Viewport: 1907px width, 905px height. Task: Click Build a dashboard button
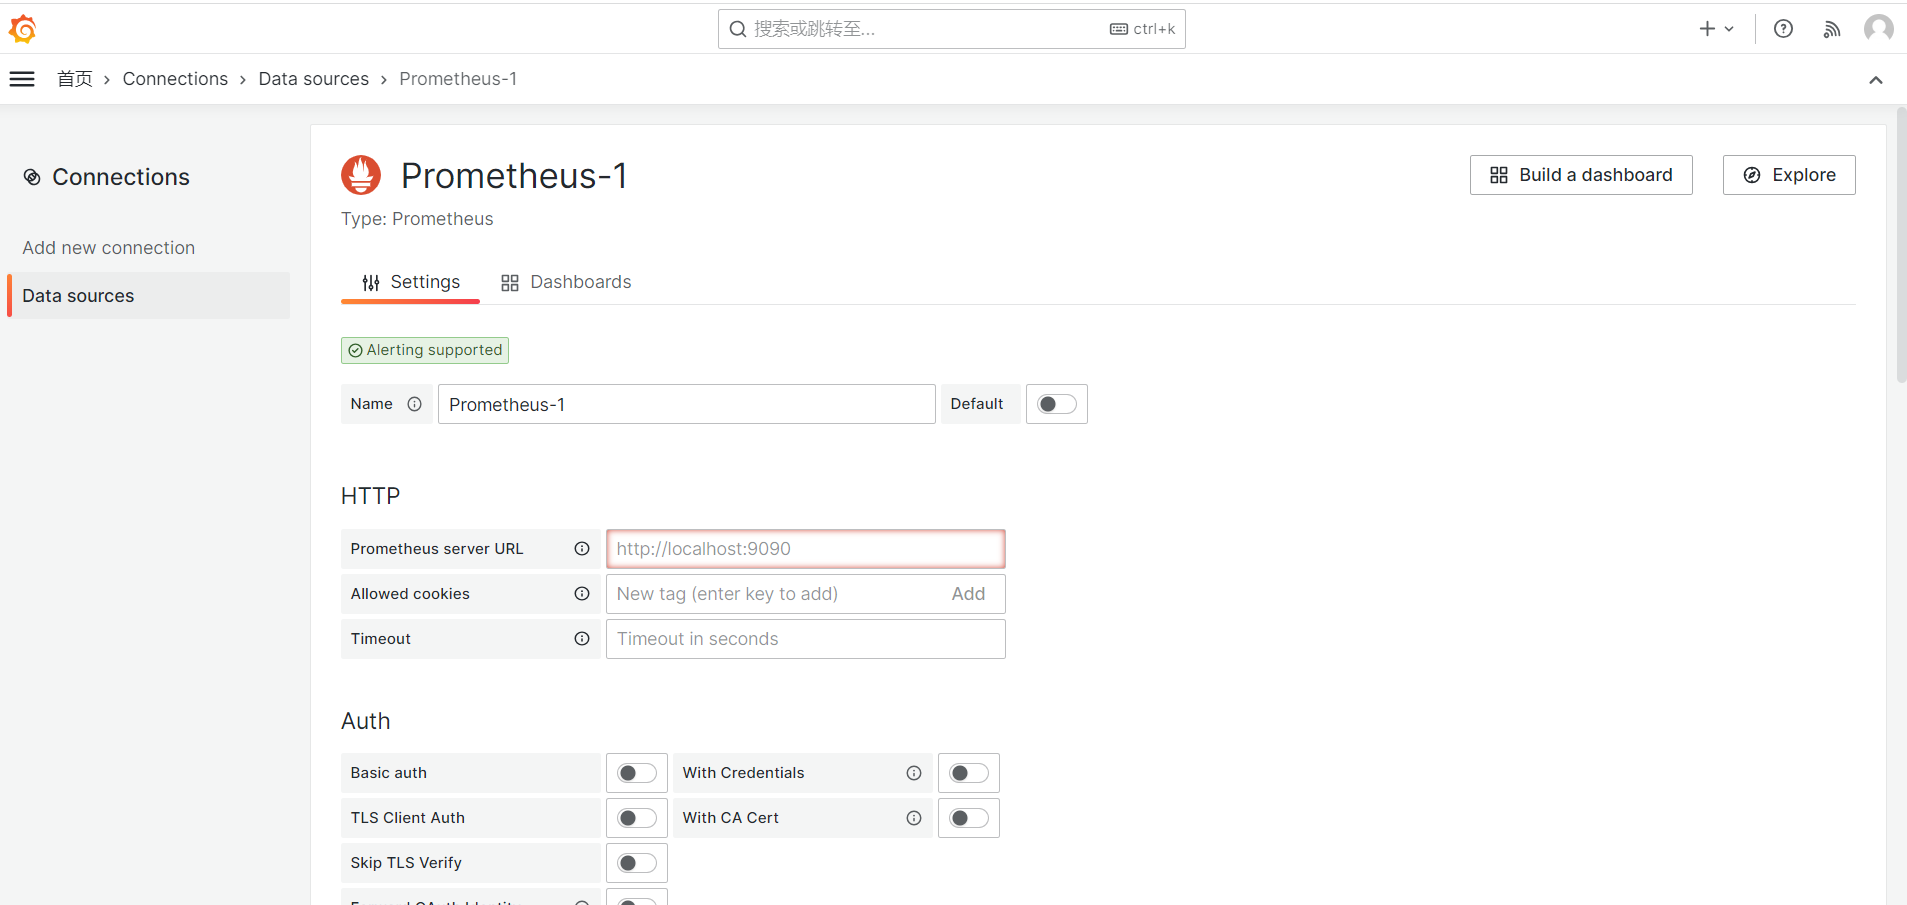click(1581, 175)
